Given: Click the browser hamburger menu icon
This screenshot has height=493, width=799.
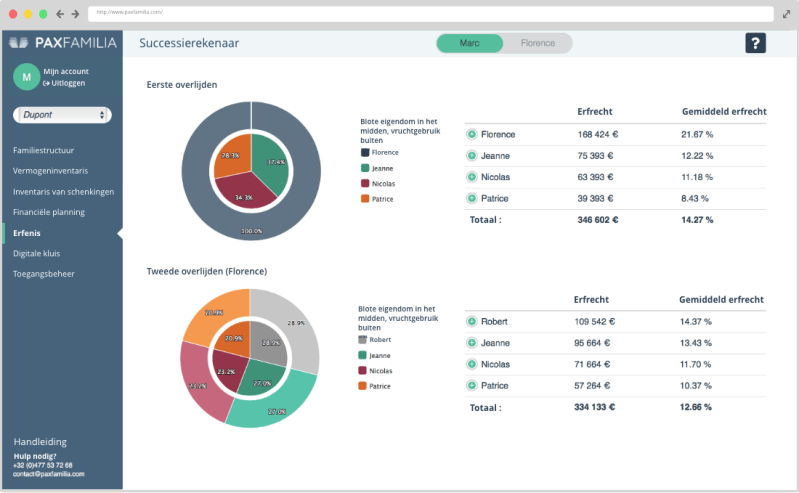Looking at the screenshot, I should click(785, 14).
